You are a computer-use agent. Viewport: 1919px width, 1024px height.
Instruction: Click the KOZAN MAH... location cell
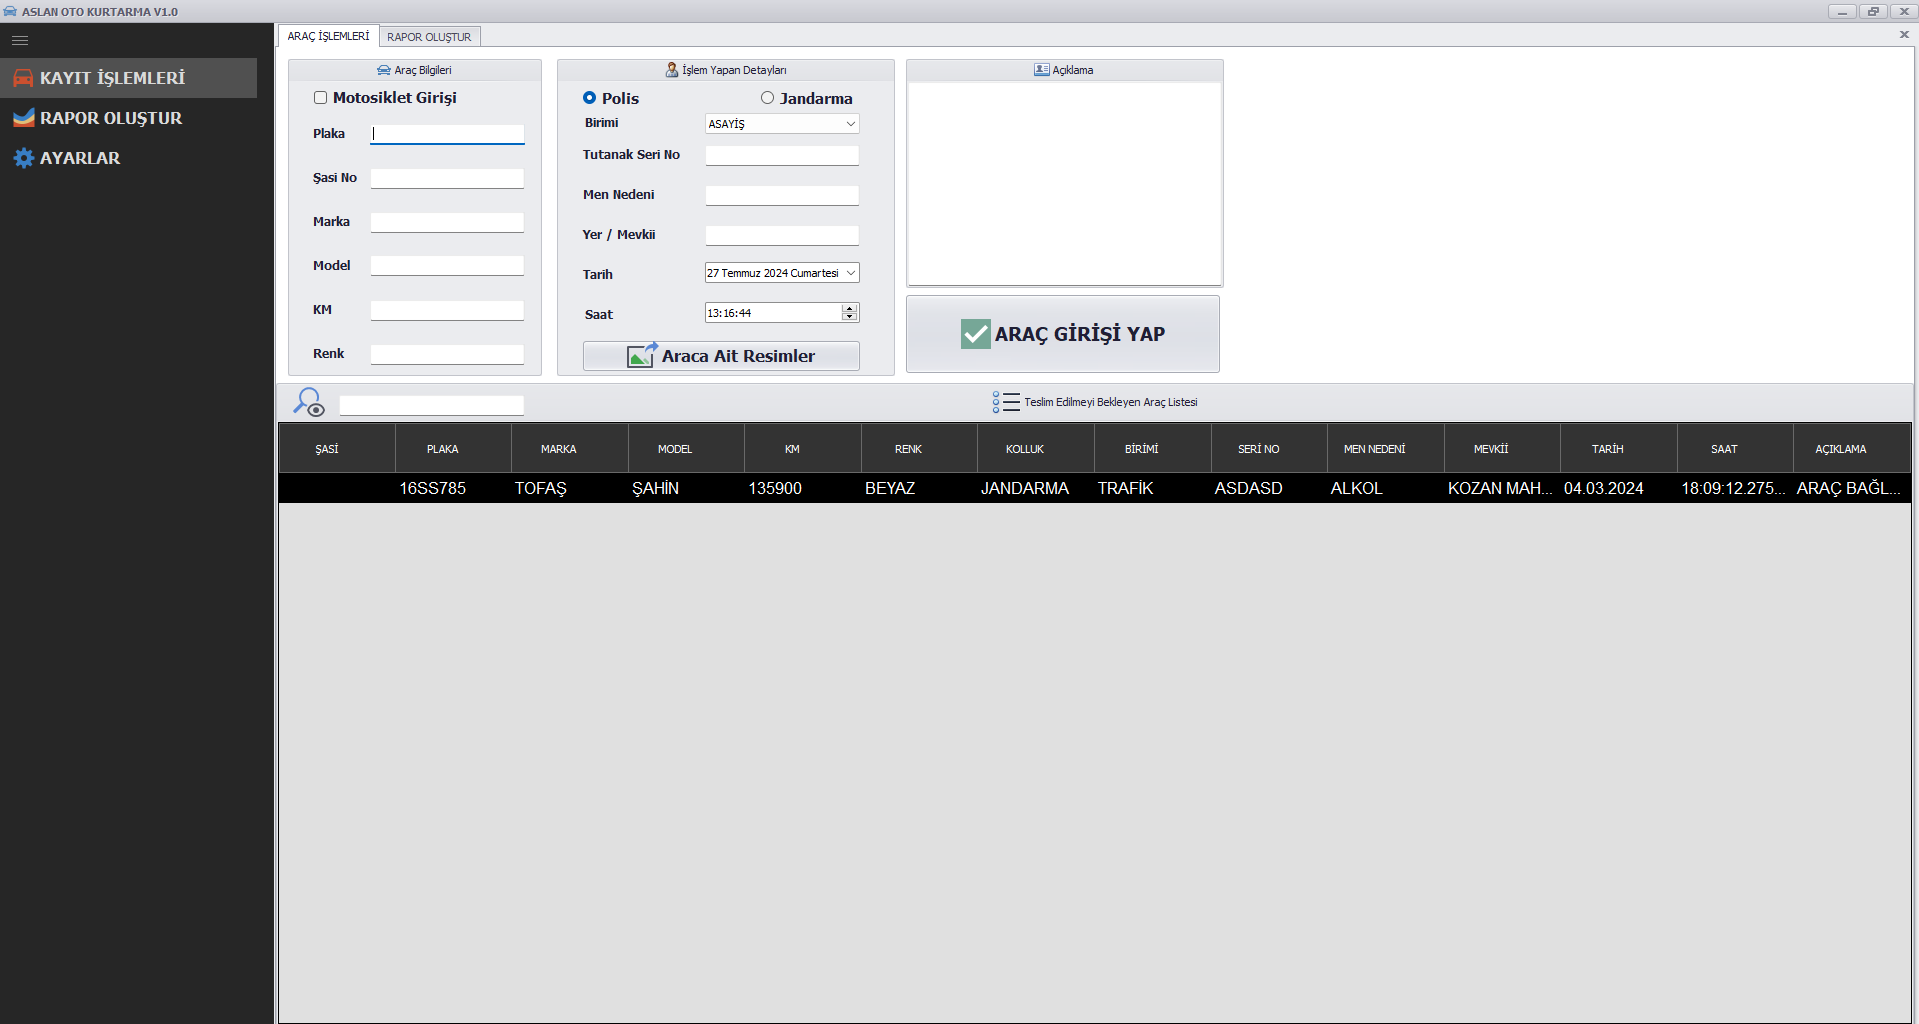tap(1502, 488)
